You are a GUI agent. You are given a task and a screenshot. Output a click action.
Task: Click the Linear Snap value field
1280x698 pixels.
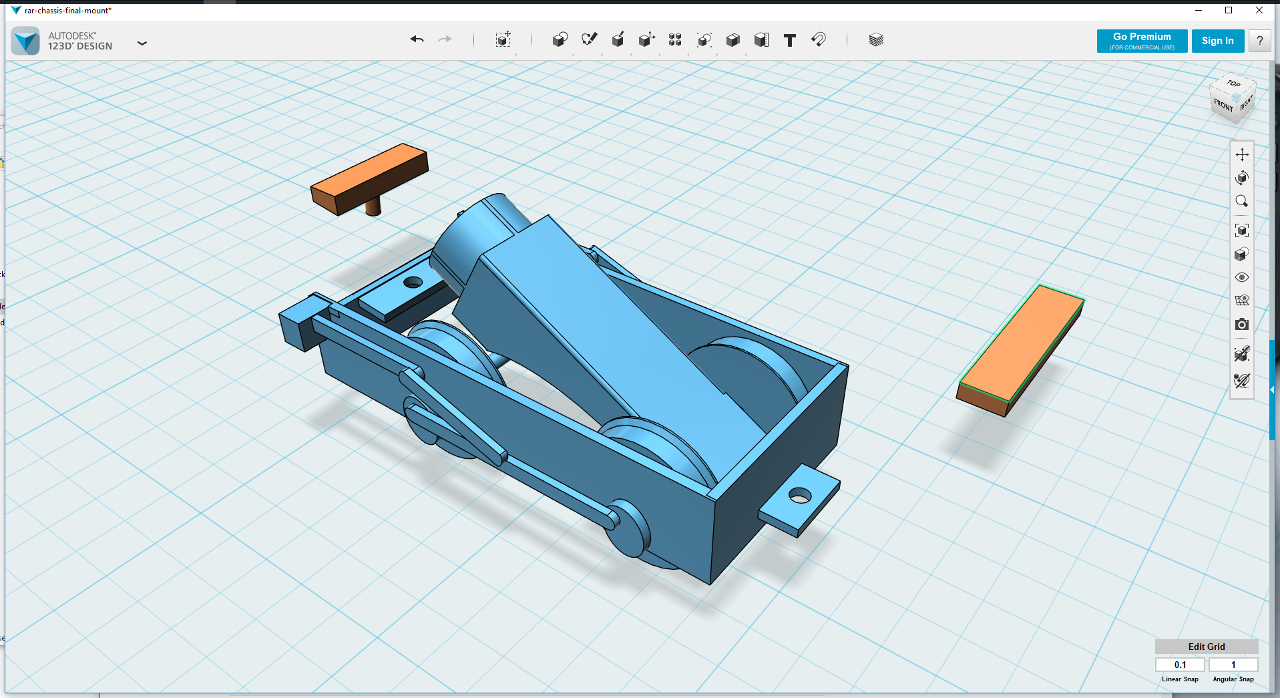(1180, 665)
